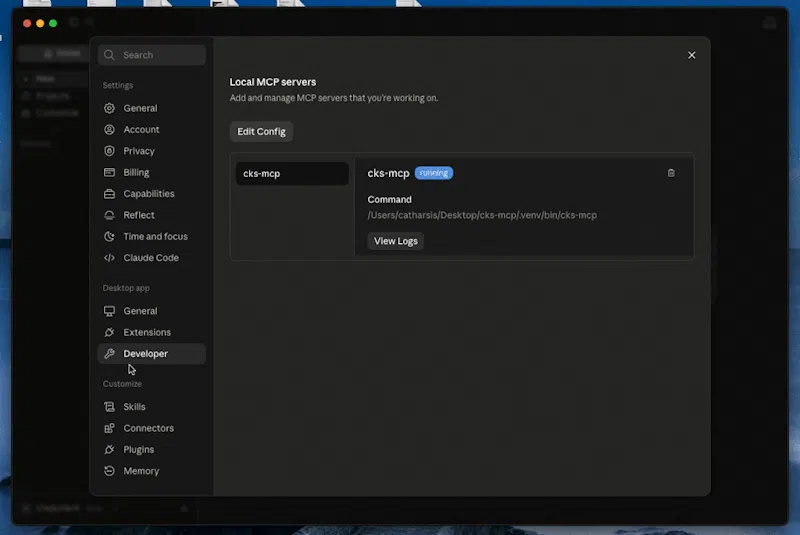Open Connectors page label
This screenshot has width=800, height=535.
pos(148,428)
